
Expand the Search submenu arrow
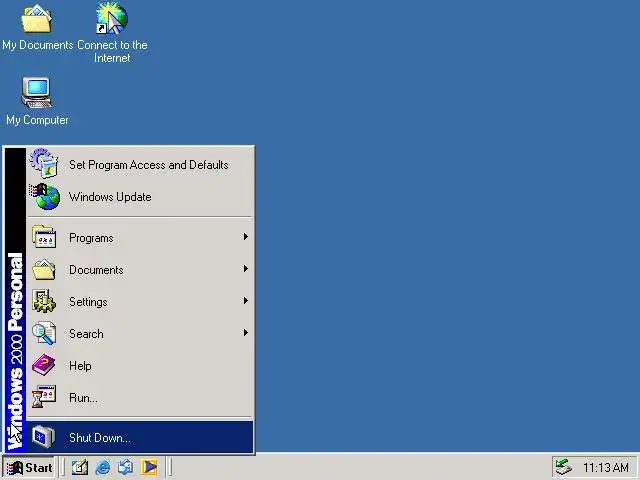tap(246, 333)
